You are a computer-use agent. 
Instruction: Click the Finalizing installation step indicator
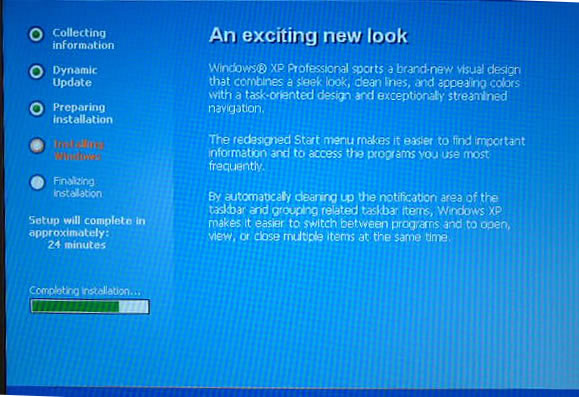point(37,182)
